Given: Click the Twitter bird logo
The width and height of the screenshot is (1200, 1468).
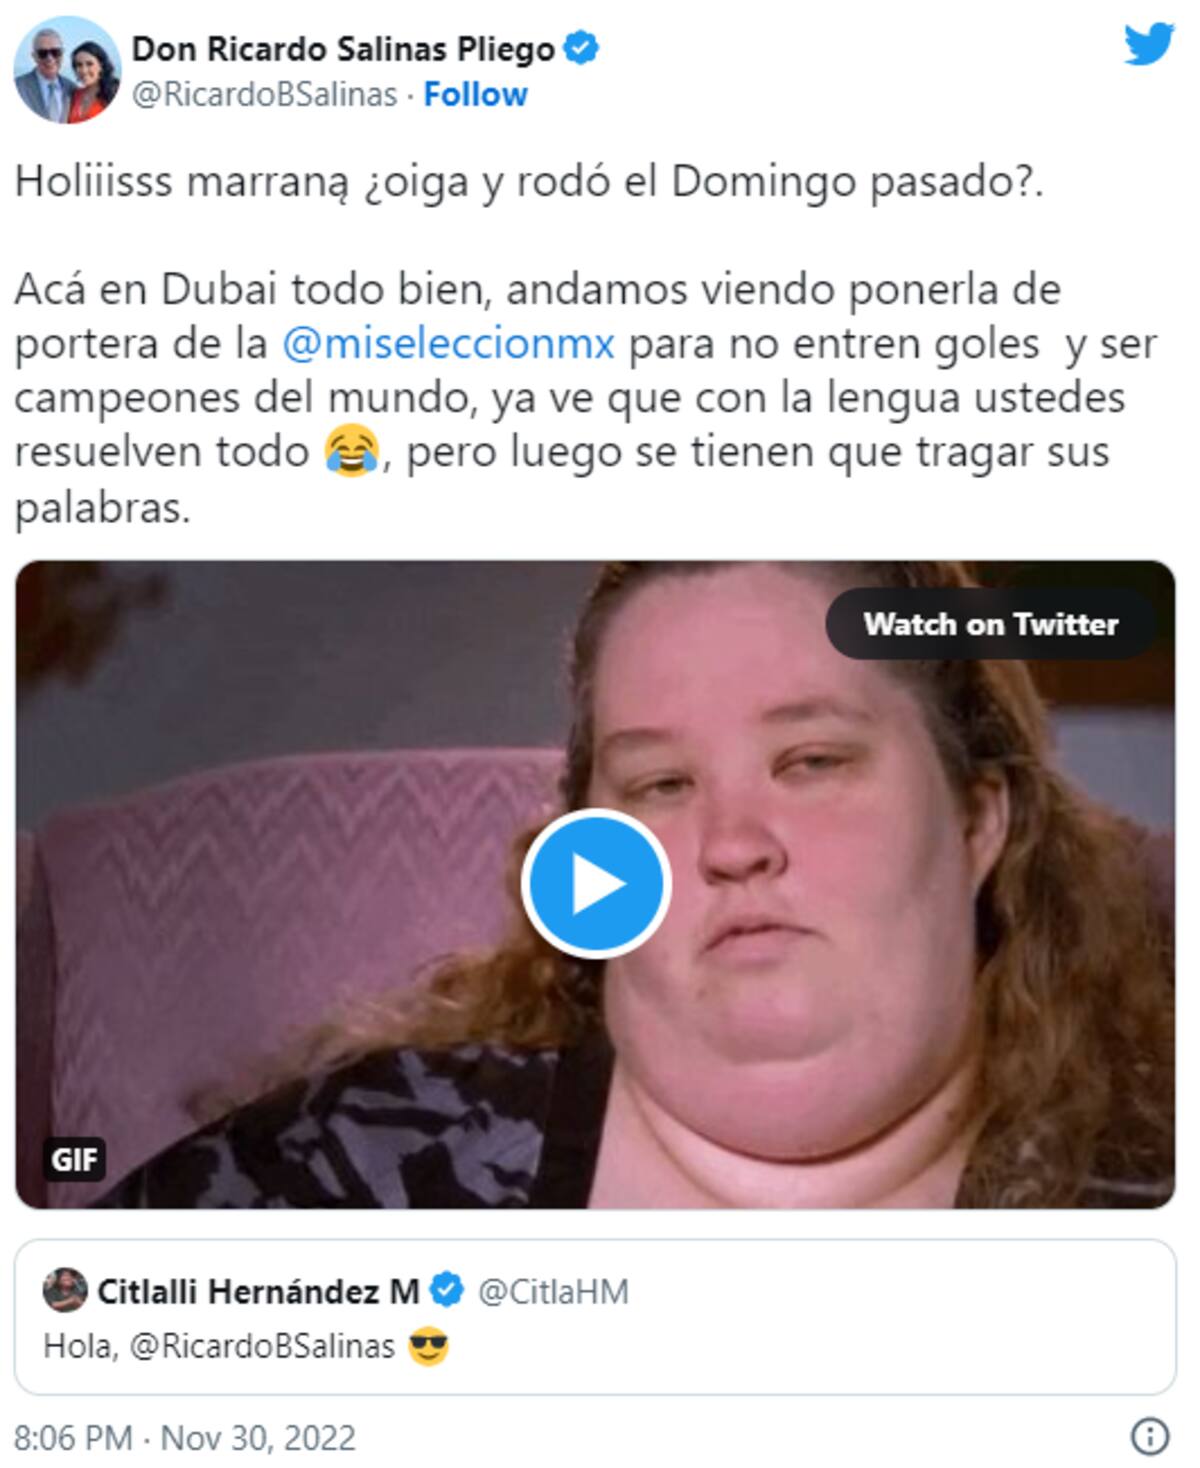Looking at the screenshot, I should (x=1148, y=45).
